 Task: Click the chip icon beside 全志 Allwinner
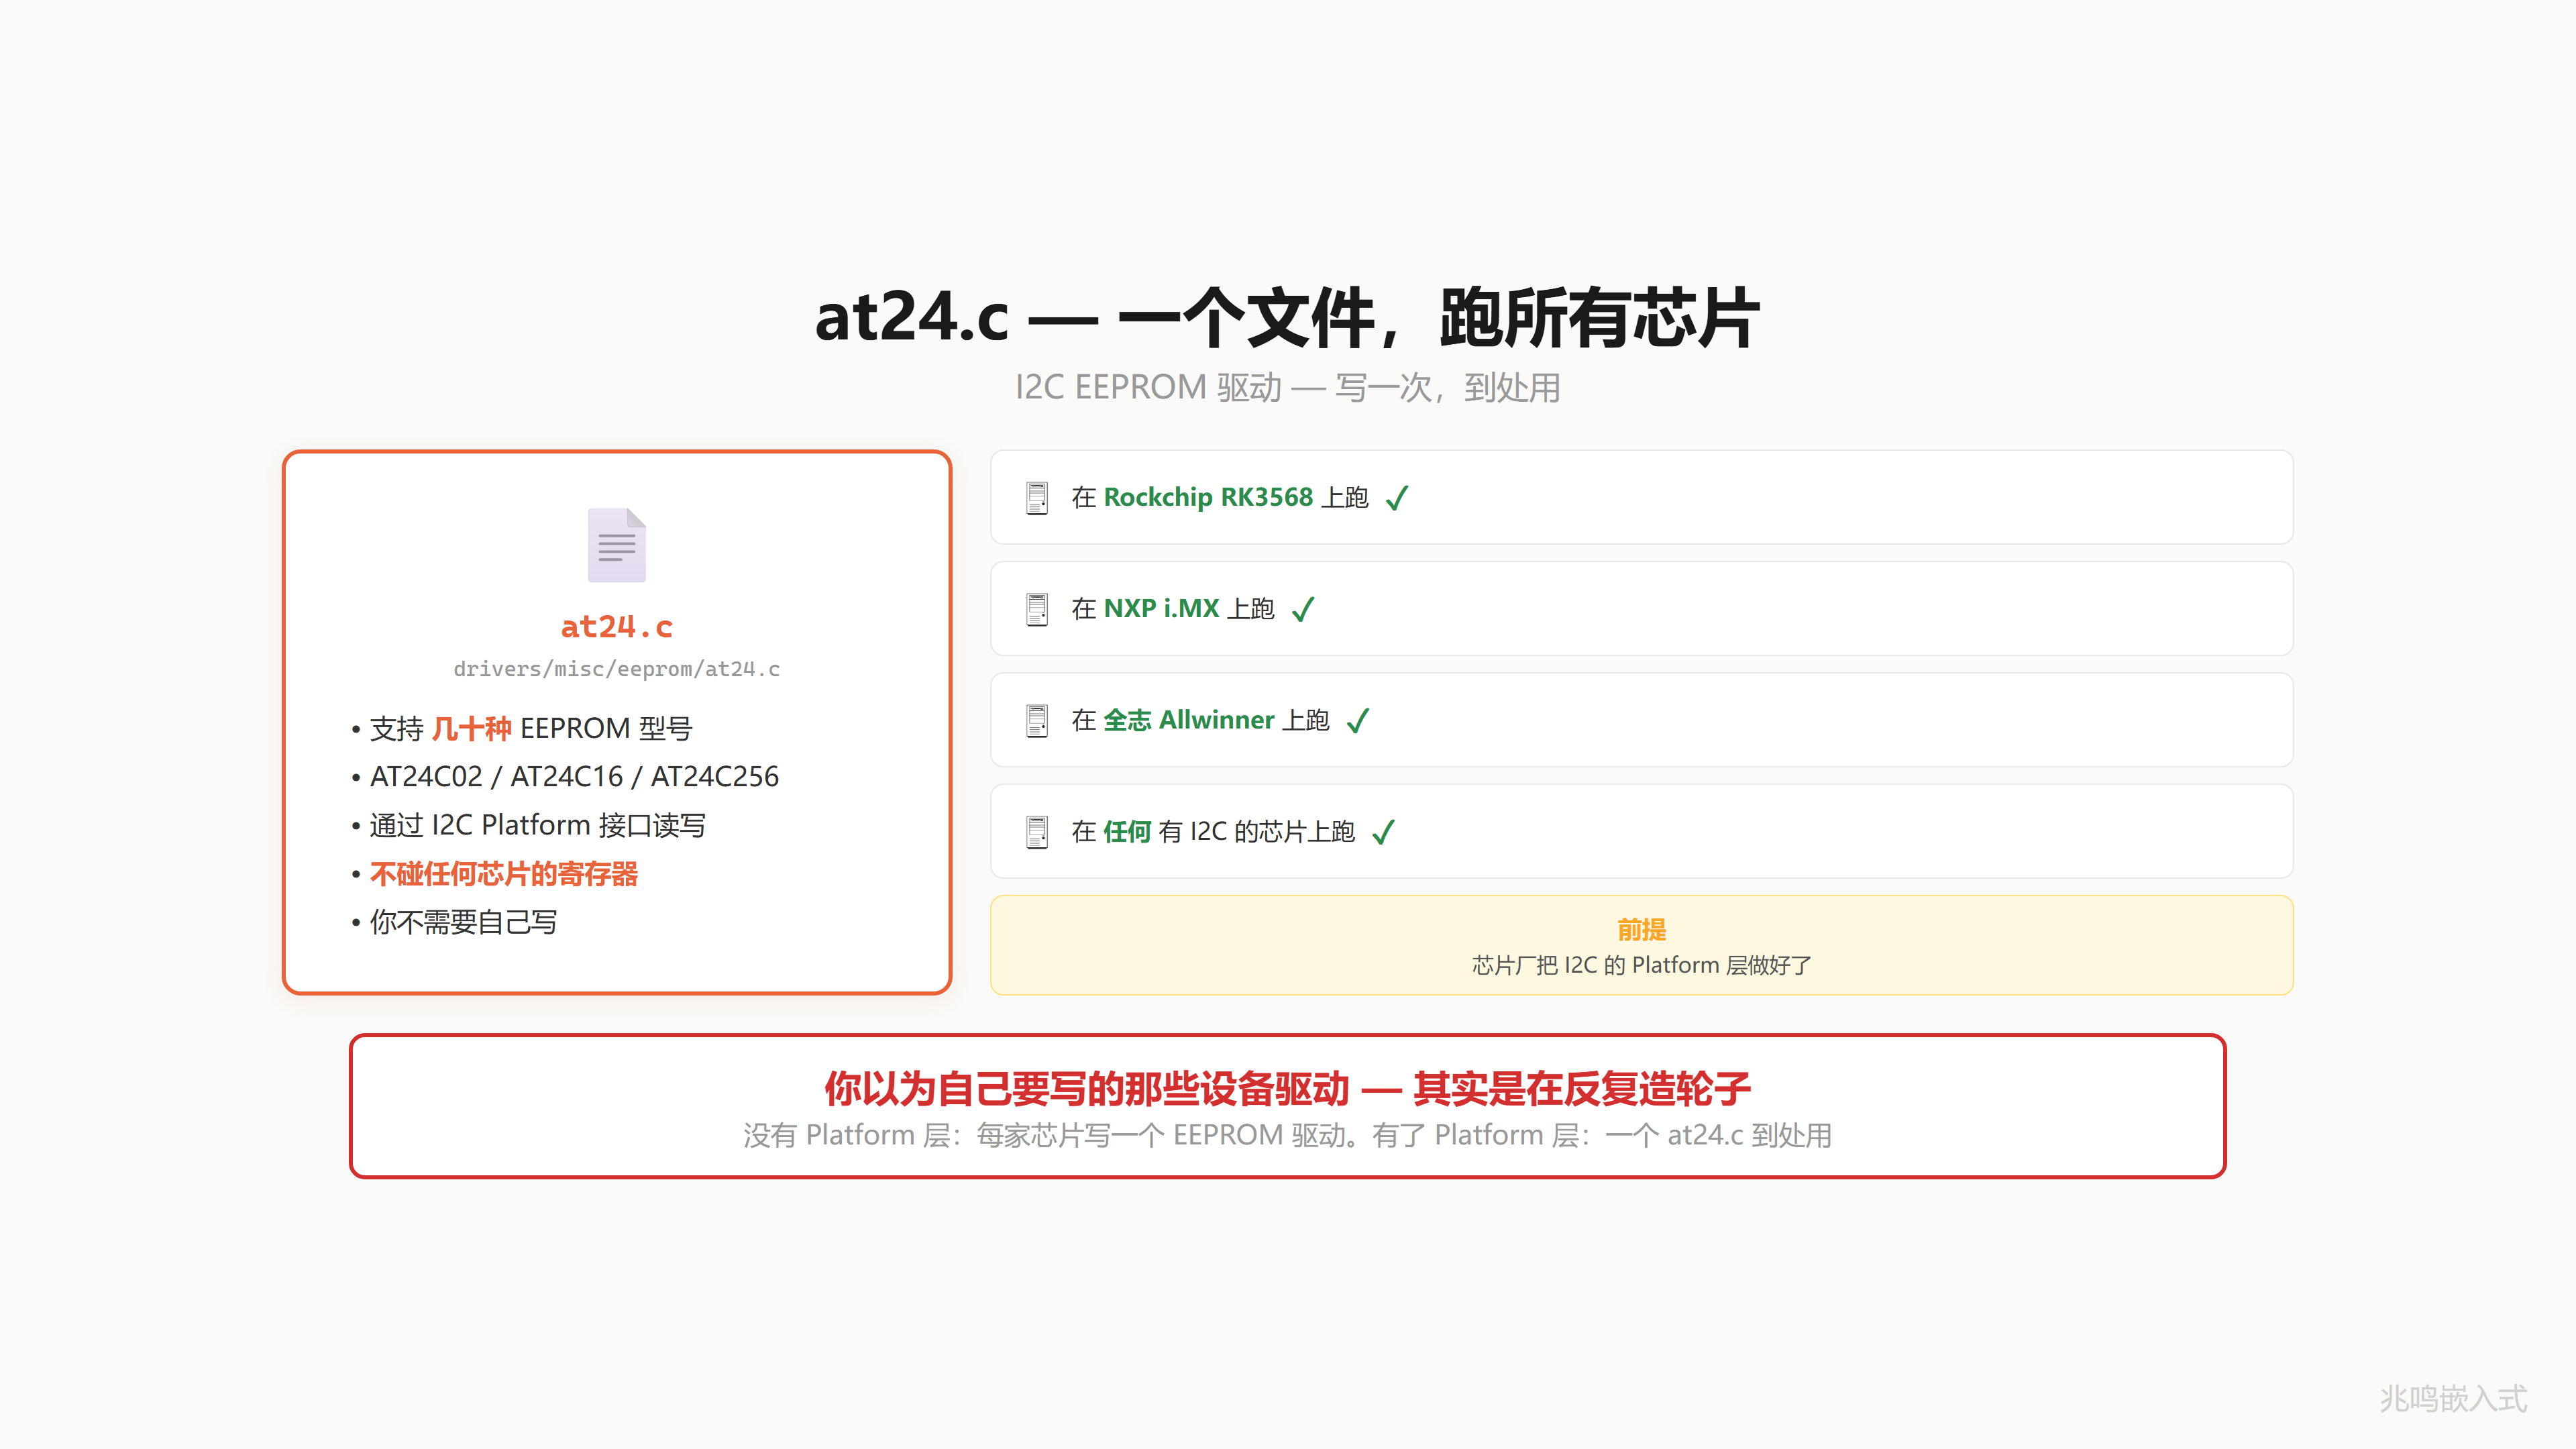[1037, 721]
